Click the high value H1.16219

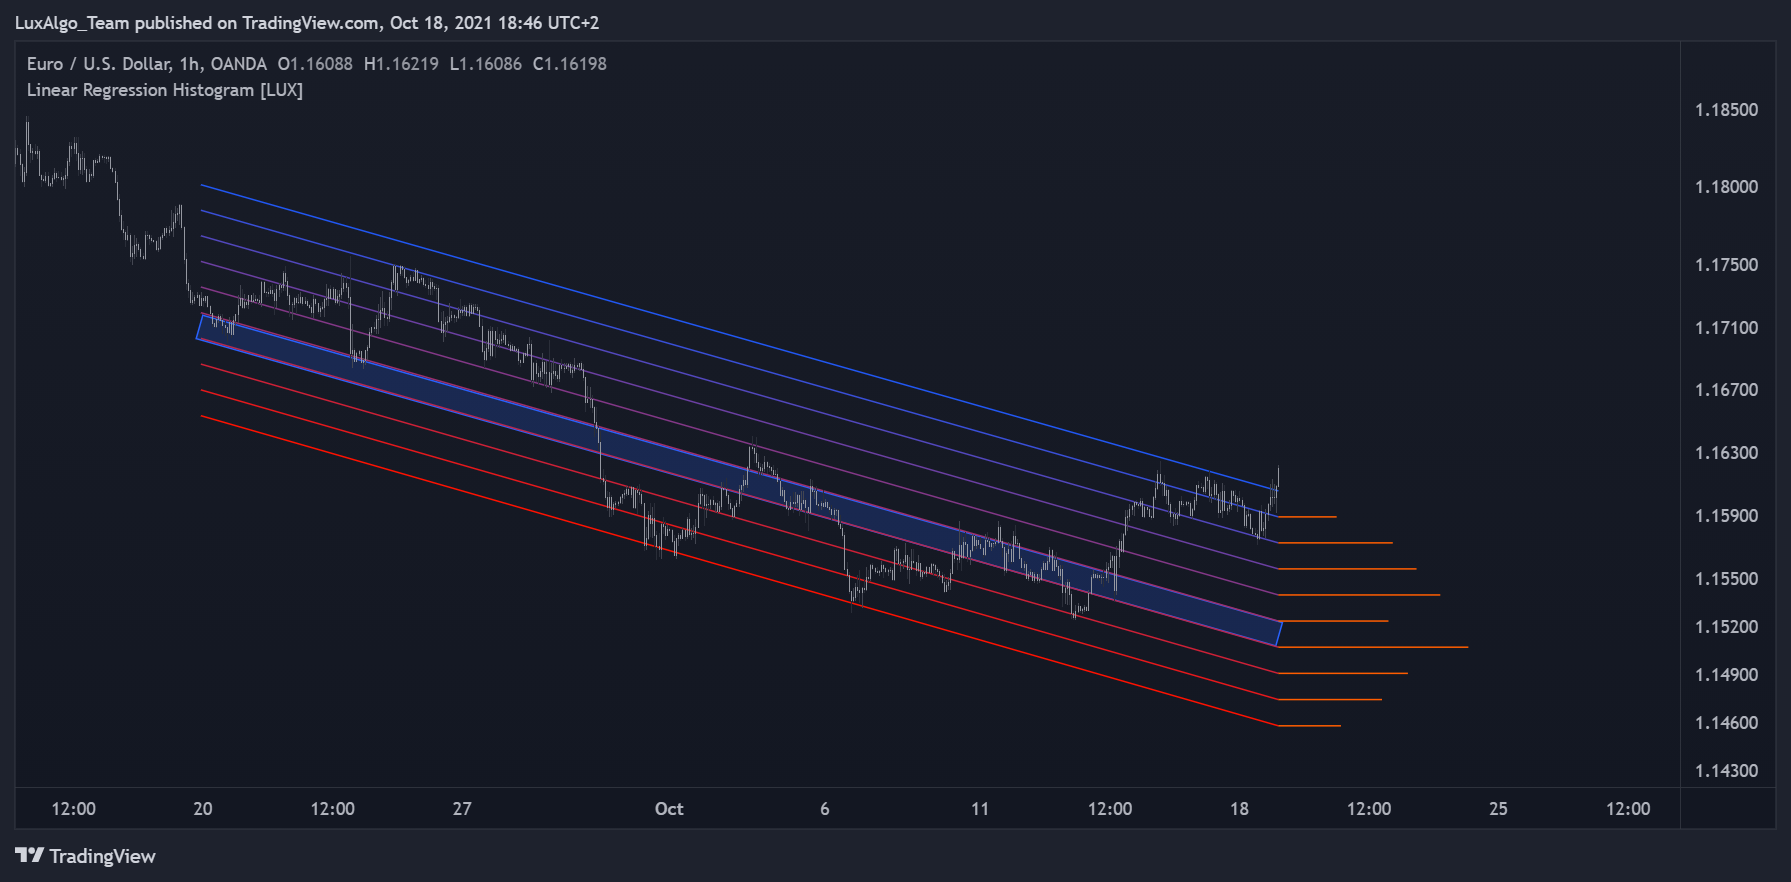[x=401, y=64]
